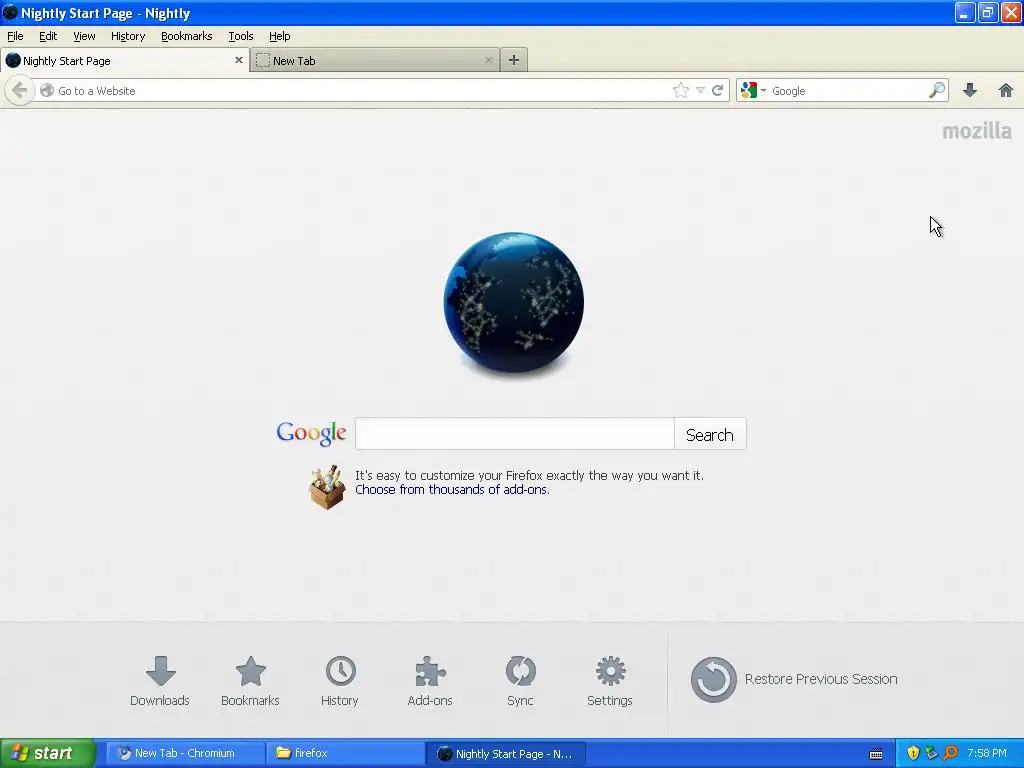Open a new tab with plus button
The image size is (1024, 768).
[514, 60]
